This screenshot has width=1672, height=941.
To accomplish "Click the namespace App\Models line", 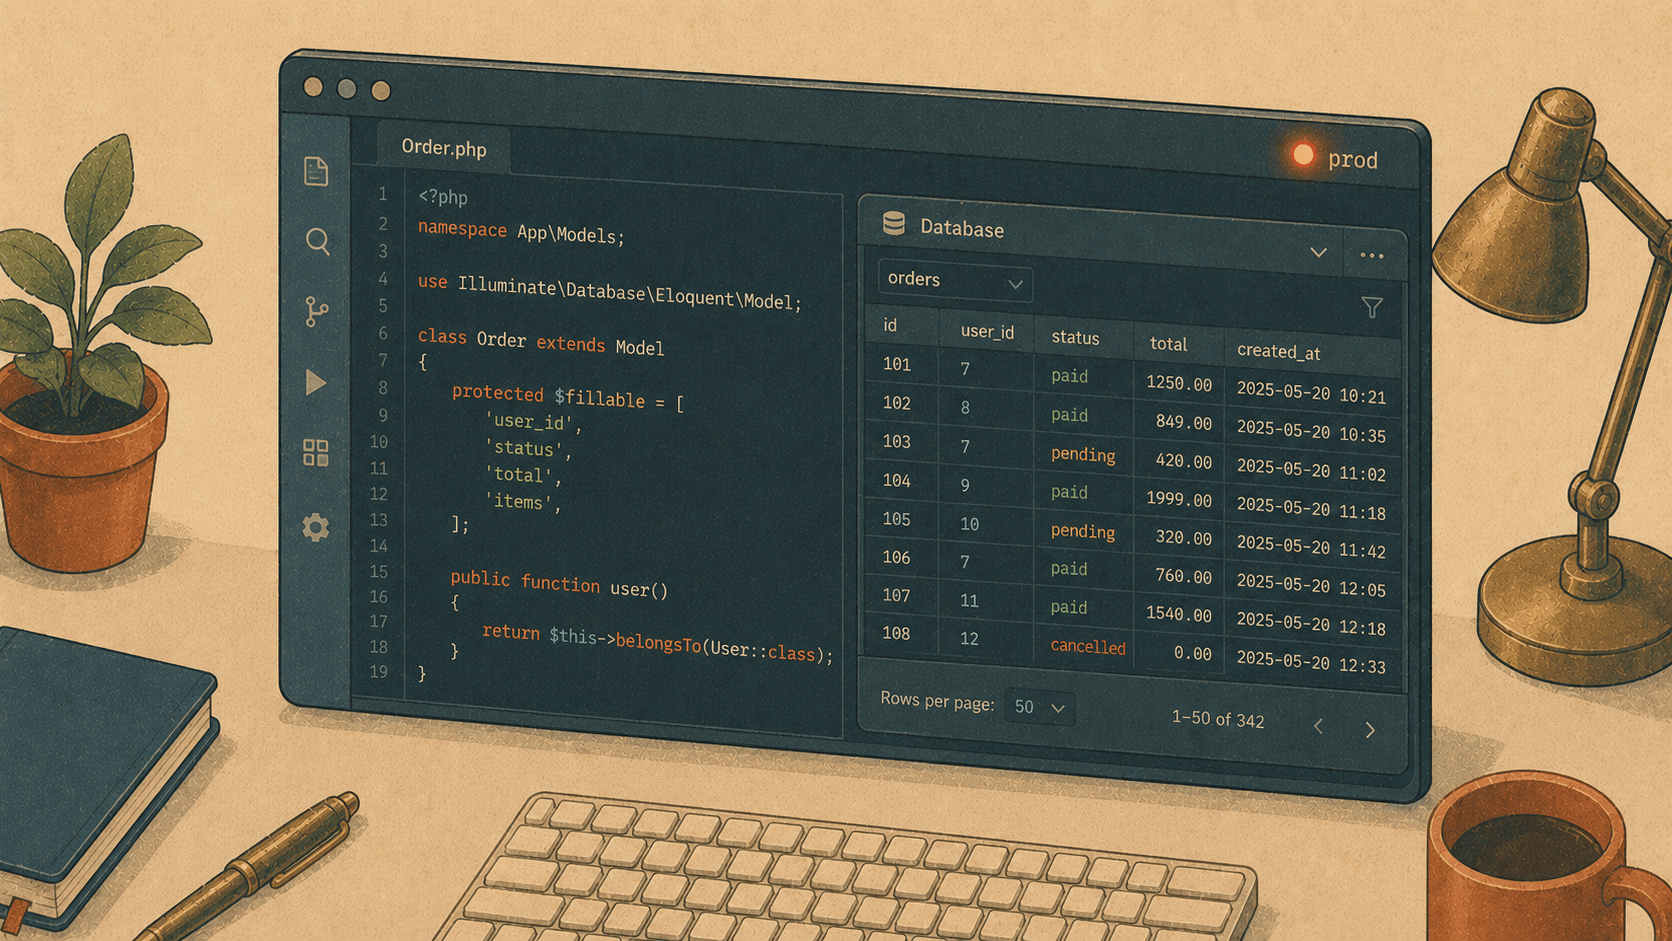I will coord(521,232).
